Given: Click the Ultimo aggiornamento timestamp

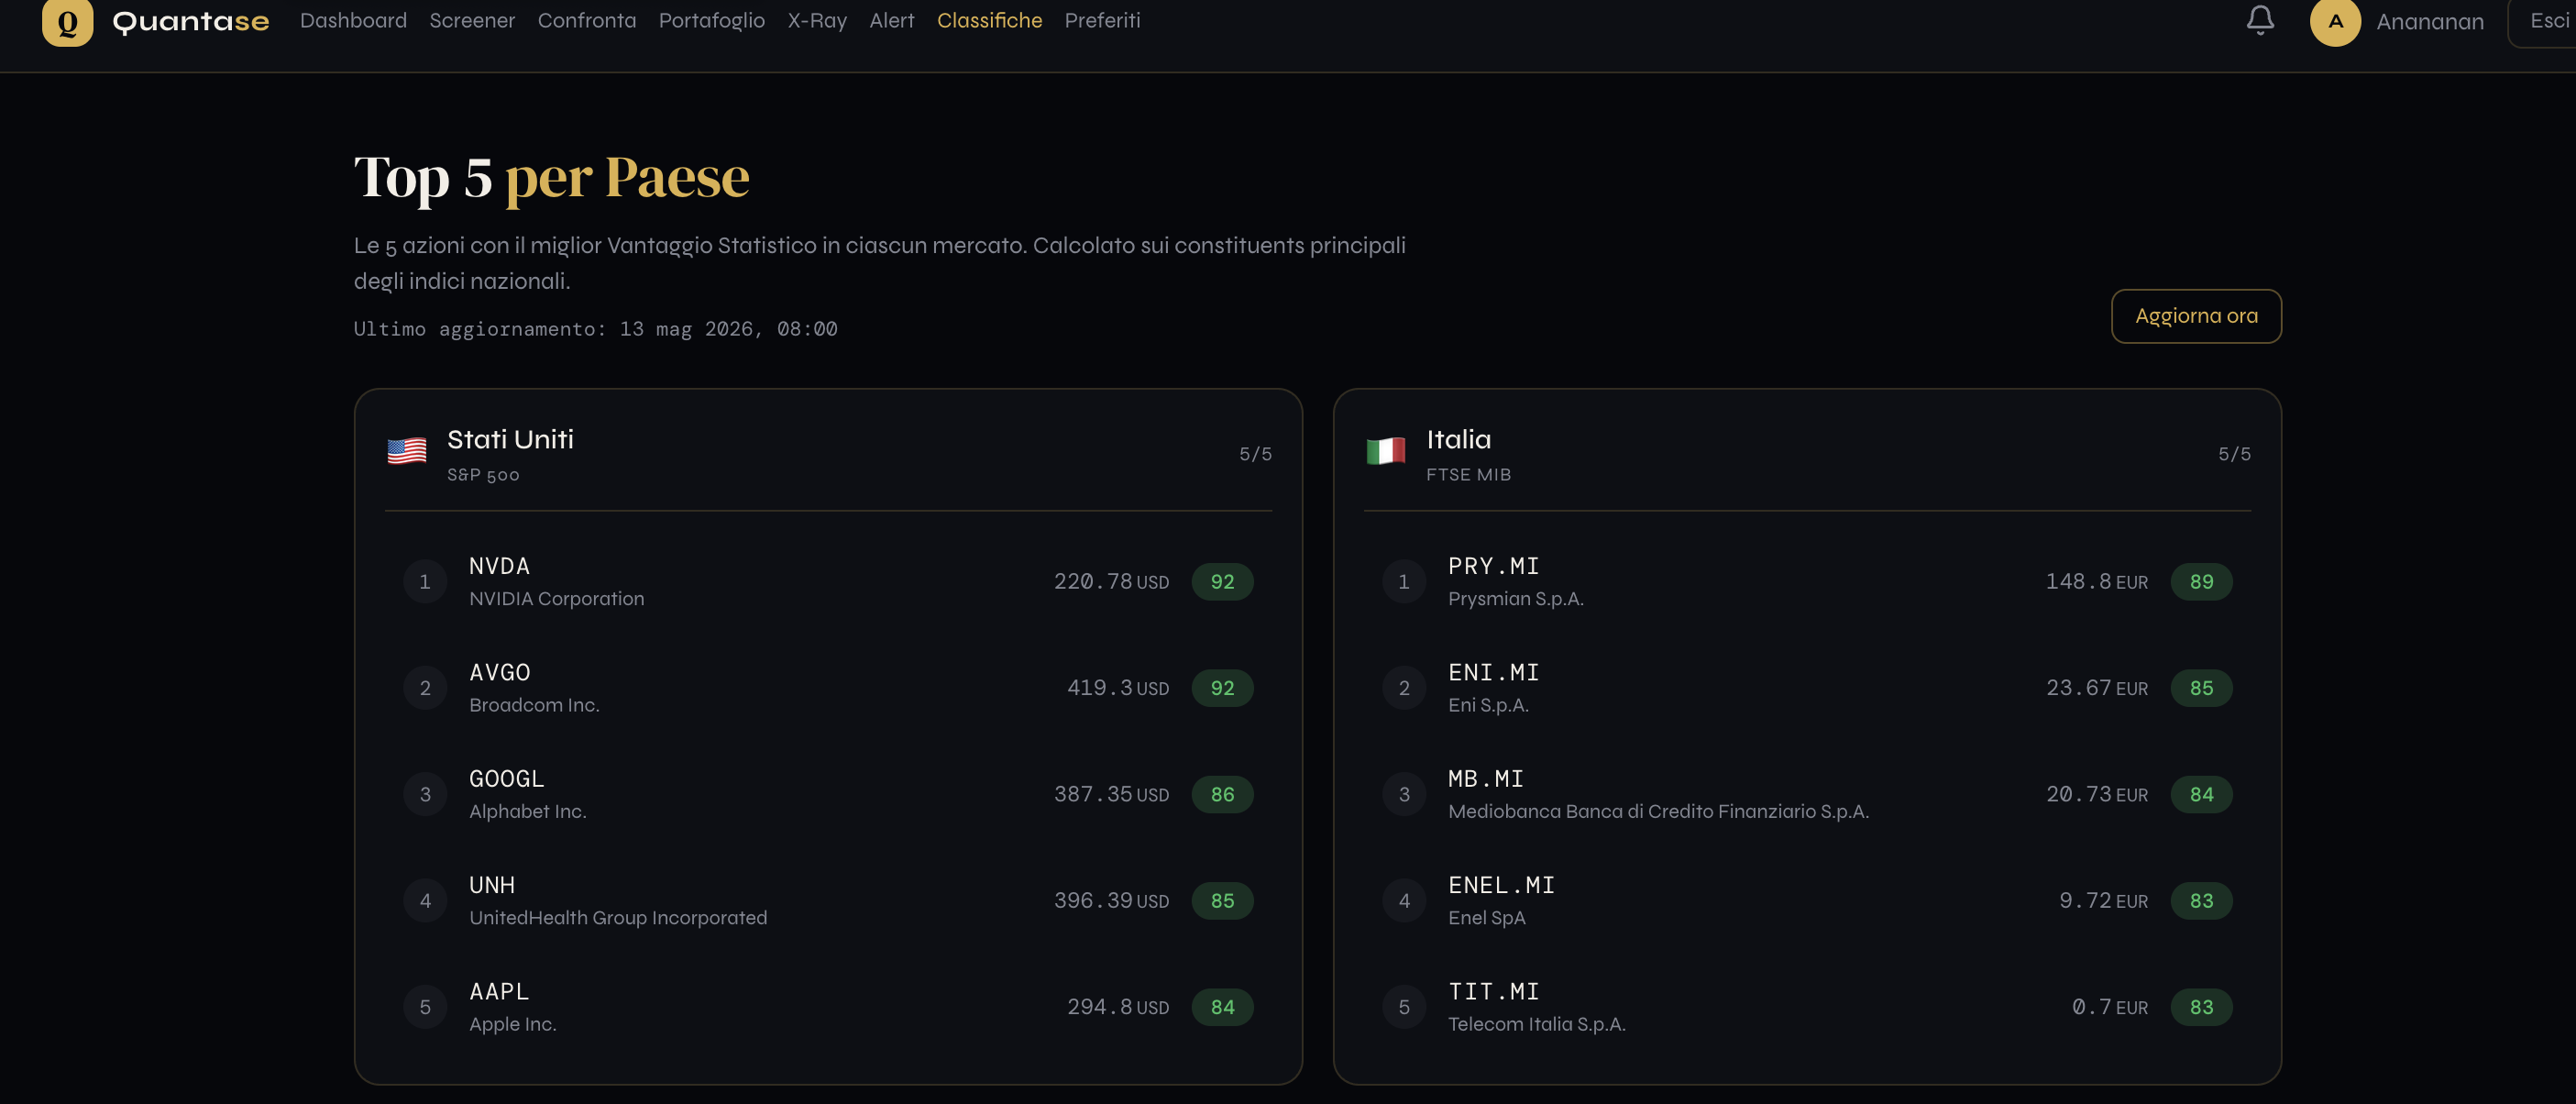Looking at the screenshot, I should (x=595, y=329).
